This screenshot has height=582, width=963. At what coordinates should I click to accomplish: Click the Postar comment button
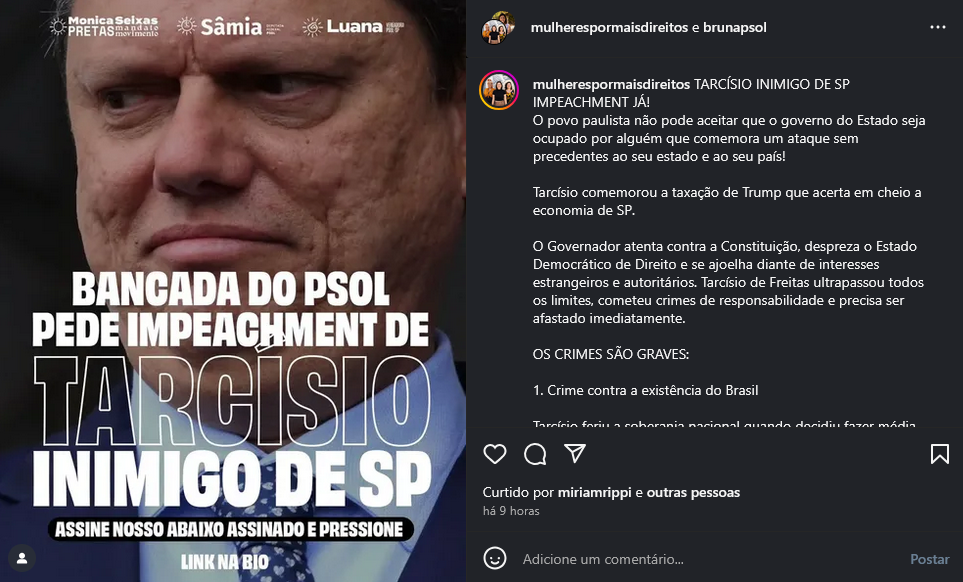click(929, 559)
